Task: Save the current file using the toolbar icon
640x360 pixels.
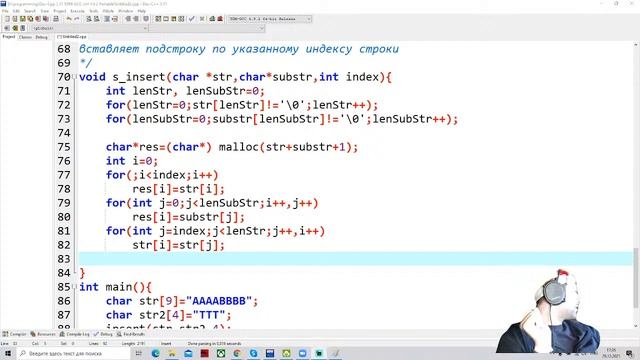Action: pyautogui.click(x=22, y=19)
